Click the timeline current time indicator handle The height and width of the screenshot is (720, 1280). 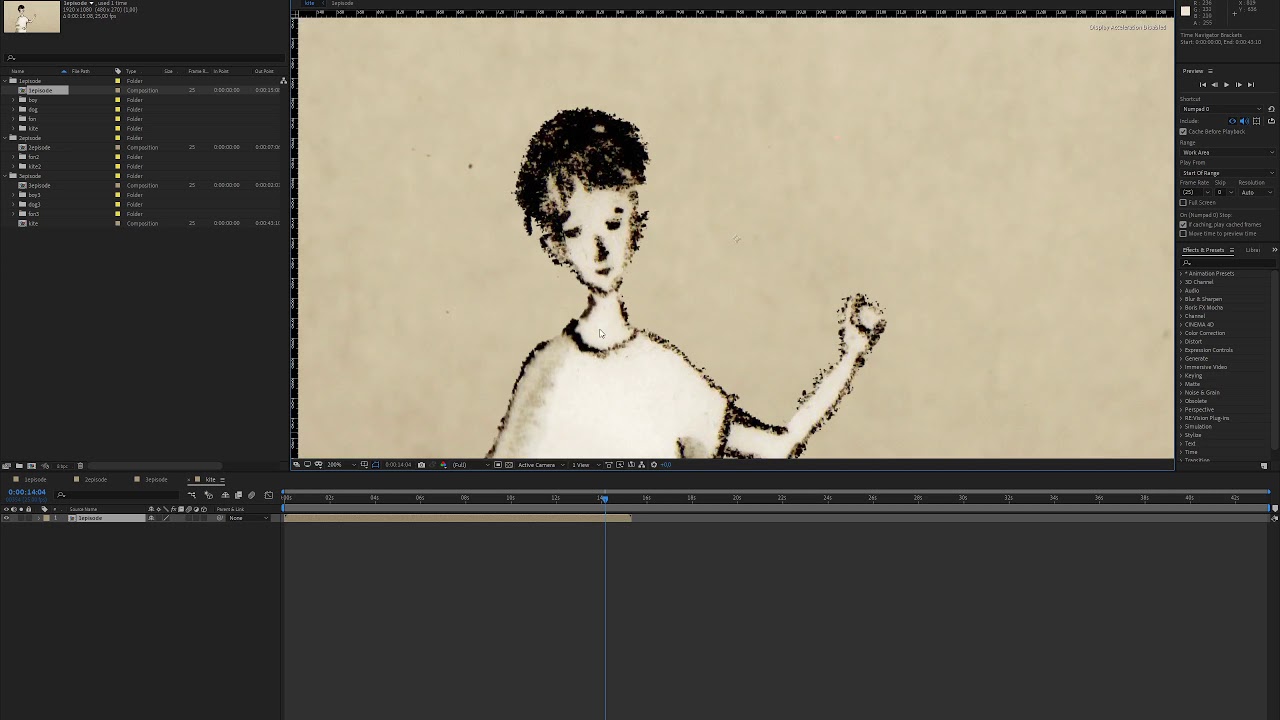pos(604,498)
